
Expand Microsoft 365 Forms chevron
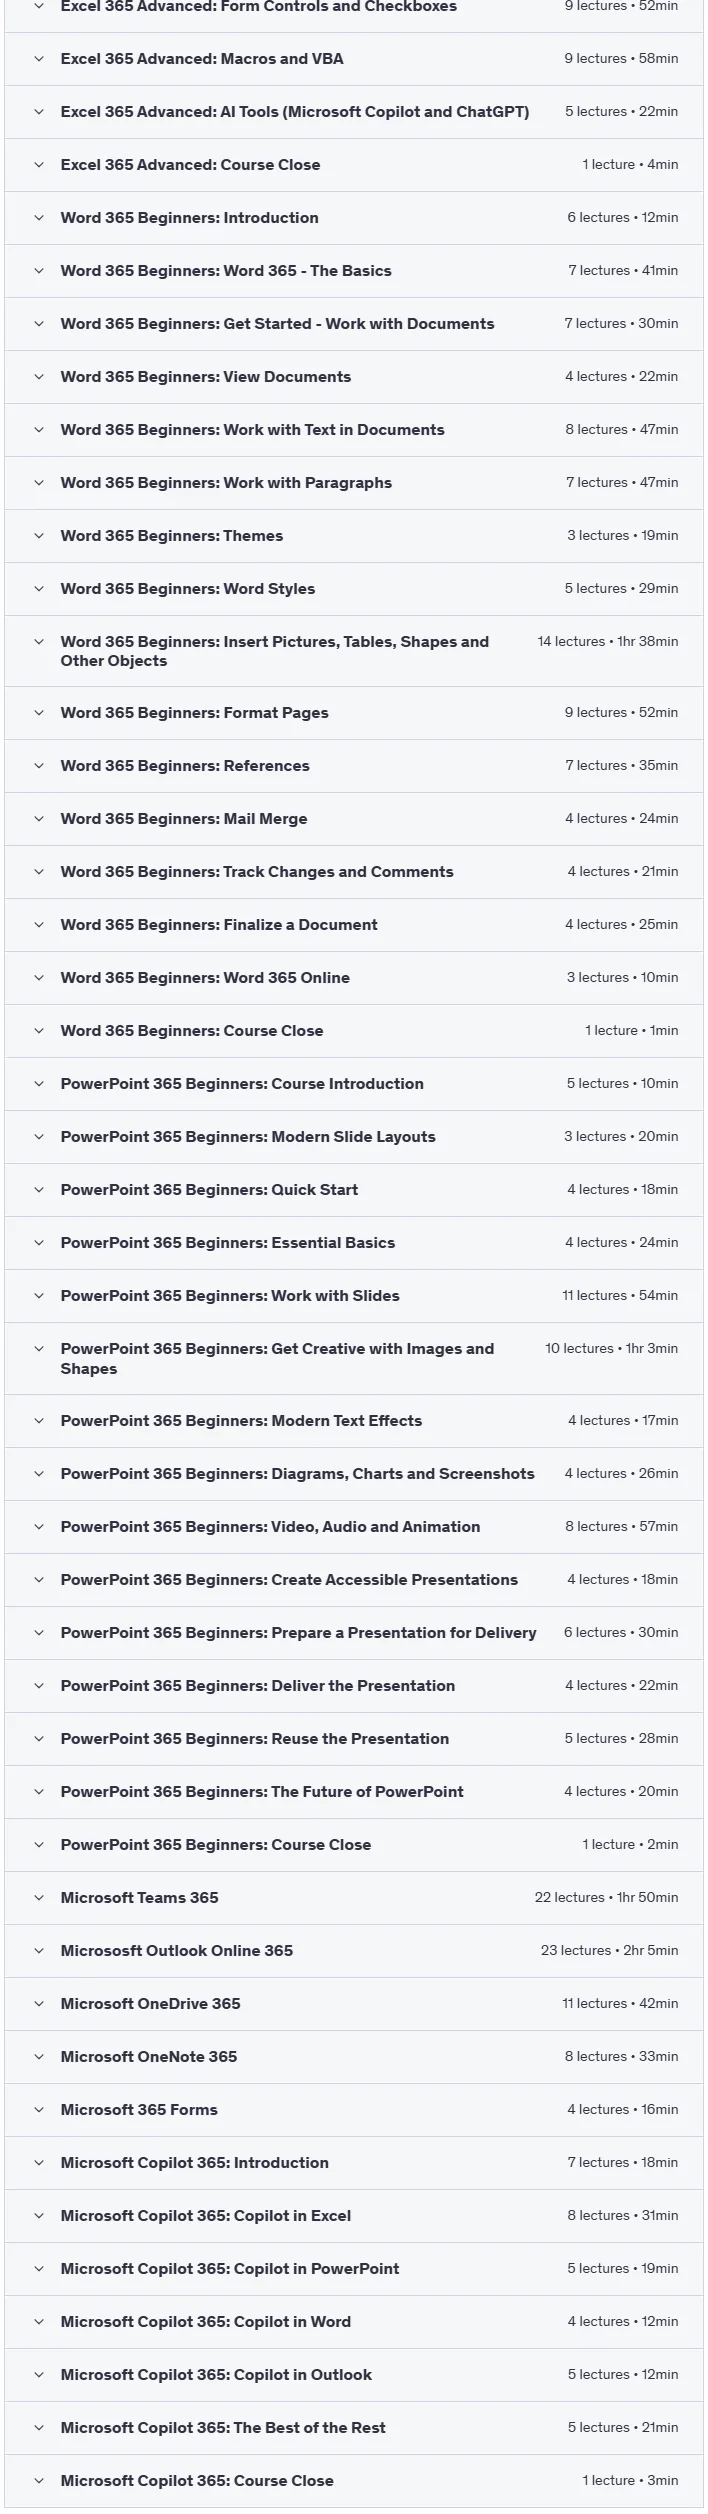(x=39, y=2110)
